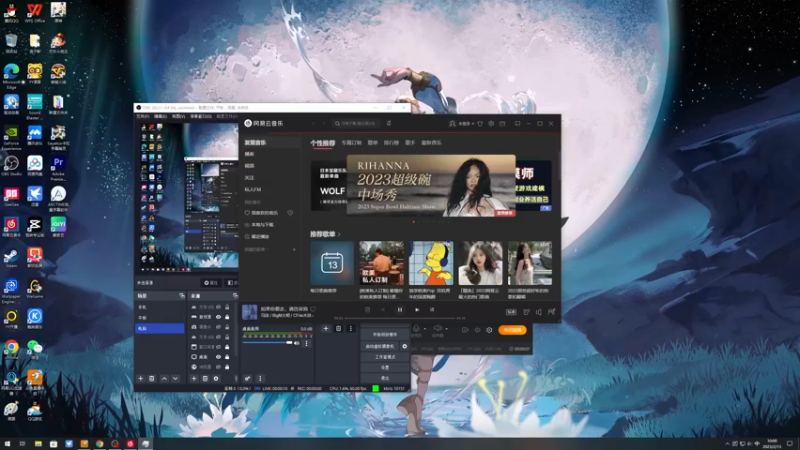Move scene down with chevron in OBS Scenes
The width and height of the screenshot is (800, 450).
[176, 379]
